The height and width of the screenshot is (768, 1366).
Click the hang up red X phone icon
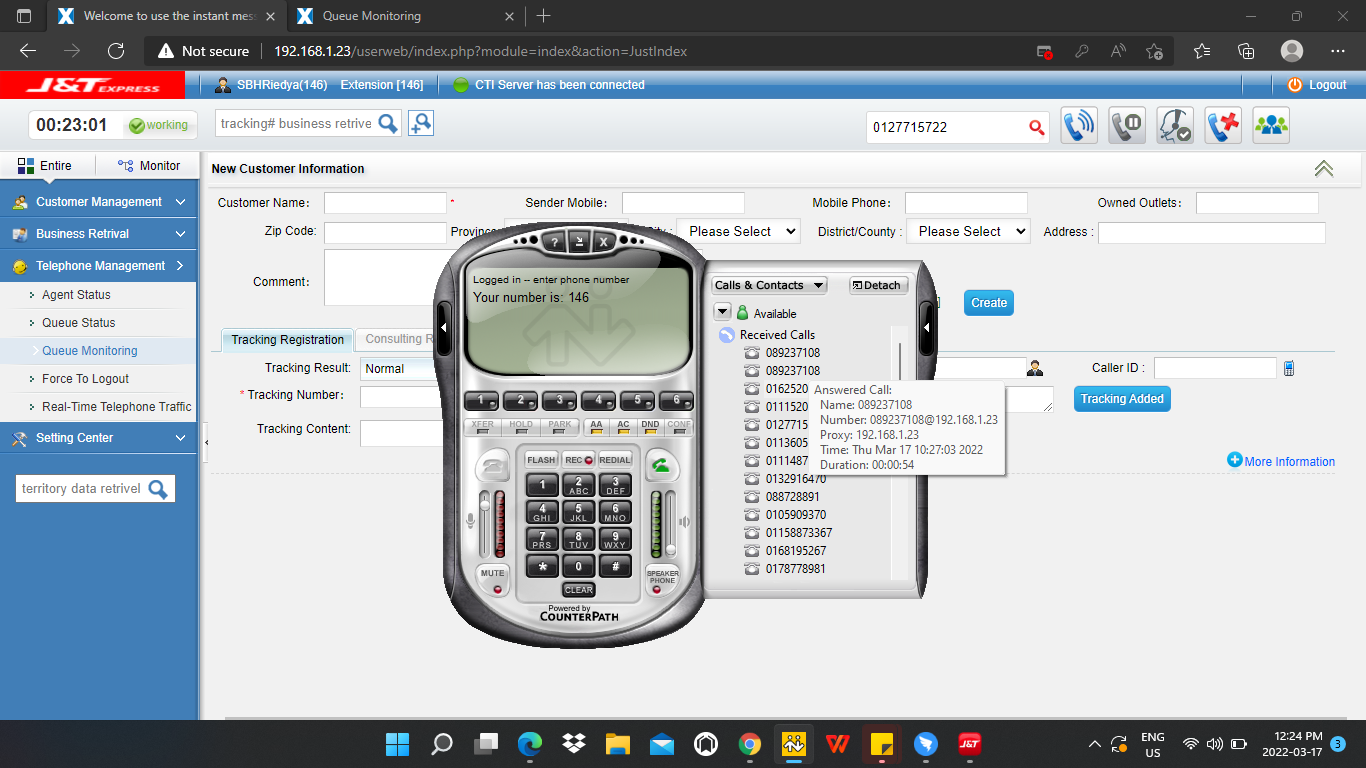pos(1223,126)
